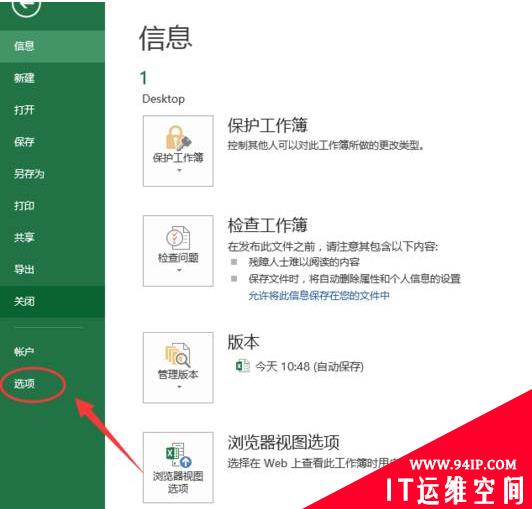The image size is (532, 509).
Task: Click the 信息 page title
Action: point(166,38)
